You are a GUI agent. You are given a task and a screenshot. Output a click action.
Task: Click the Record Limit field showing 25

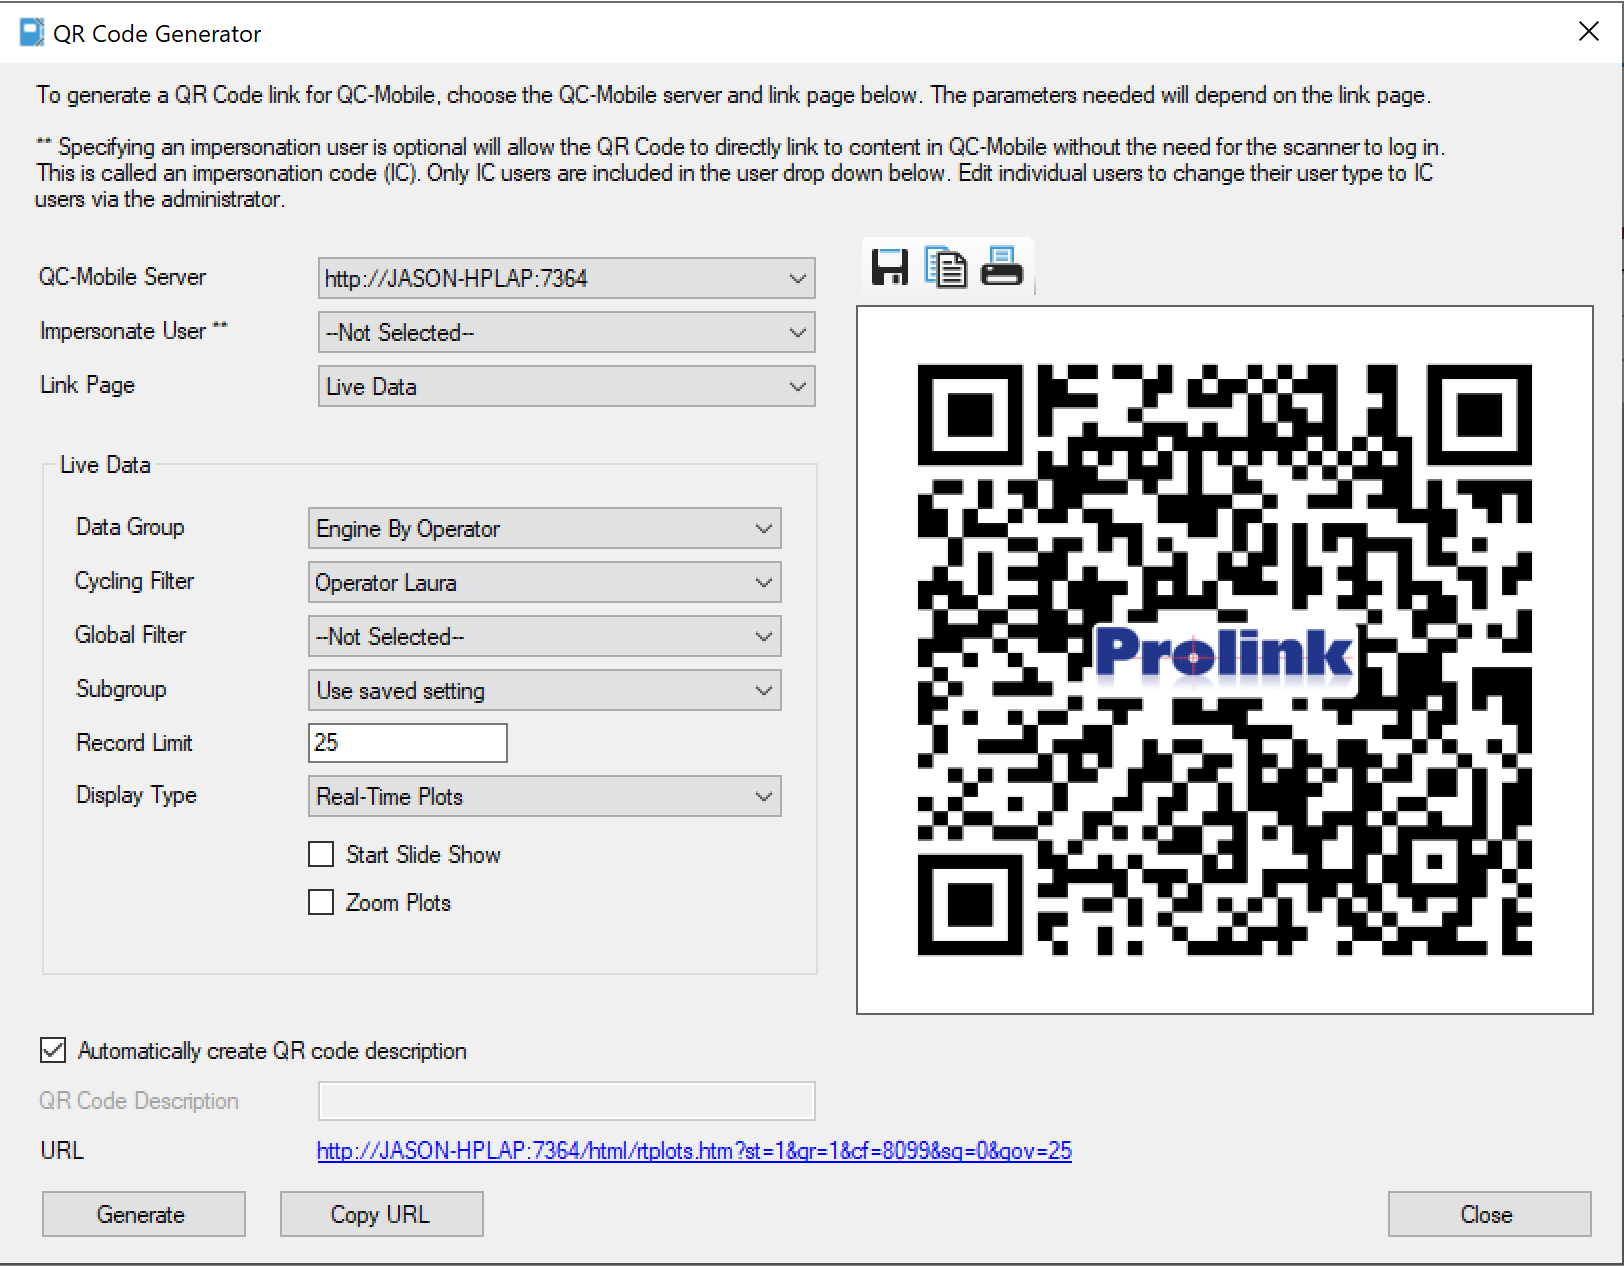[407, 743]
